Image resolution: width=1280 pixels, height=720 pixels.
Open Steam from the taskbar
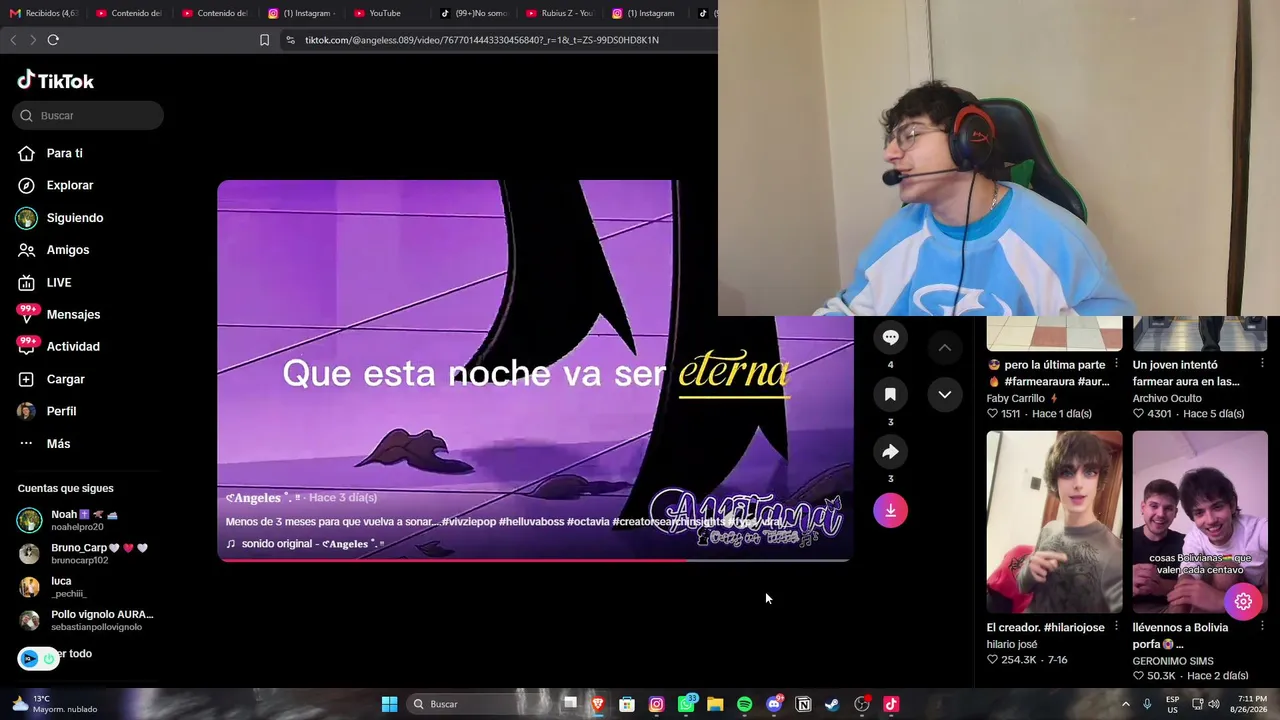click(x=832, y=704)
